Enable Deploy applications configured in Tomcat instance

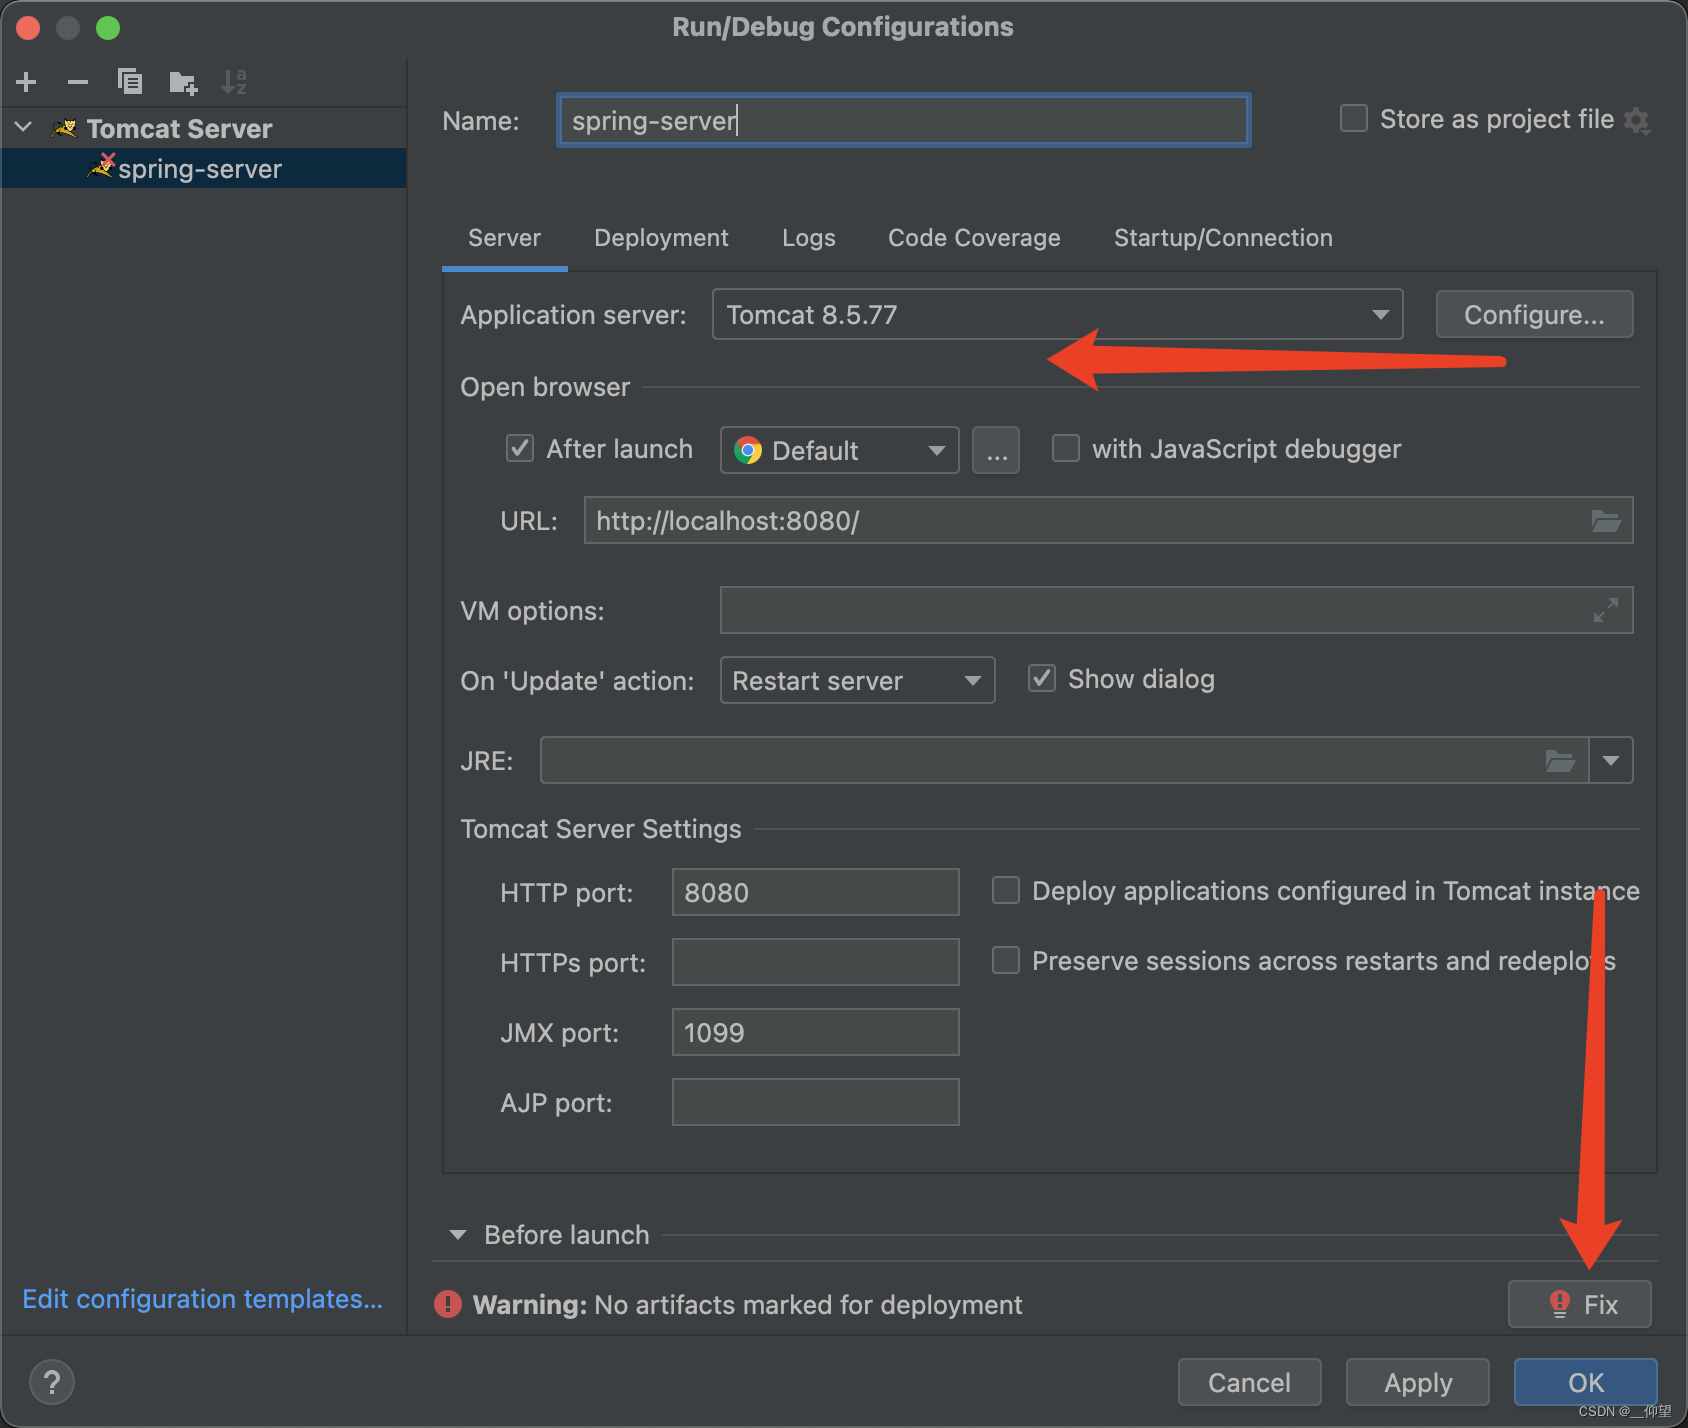tap(1006, 890)
